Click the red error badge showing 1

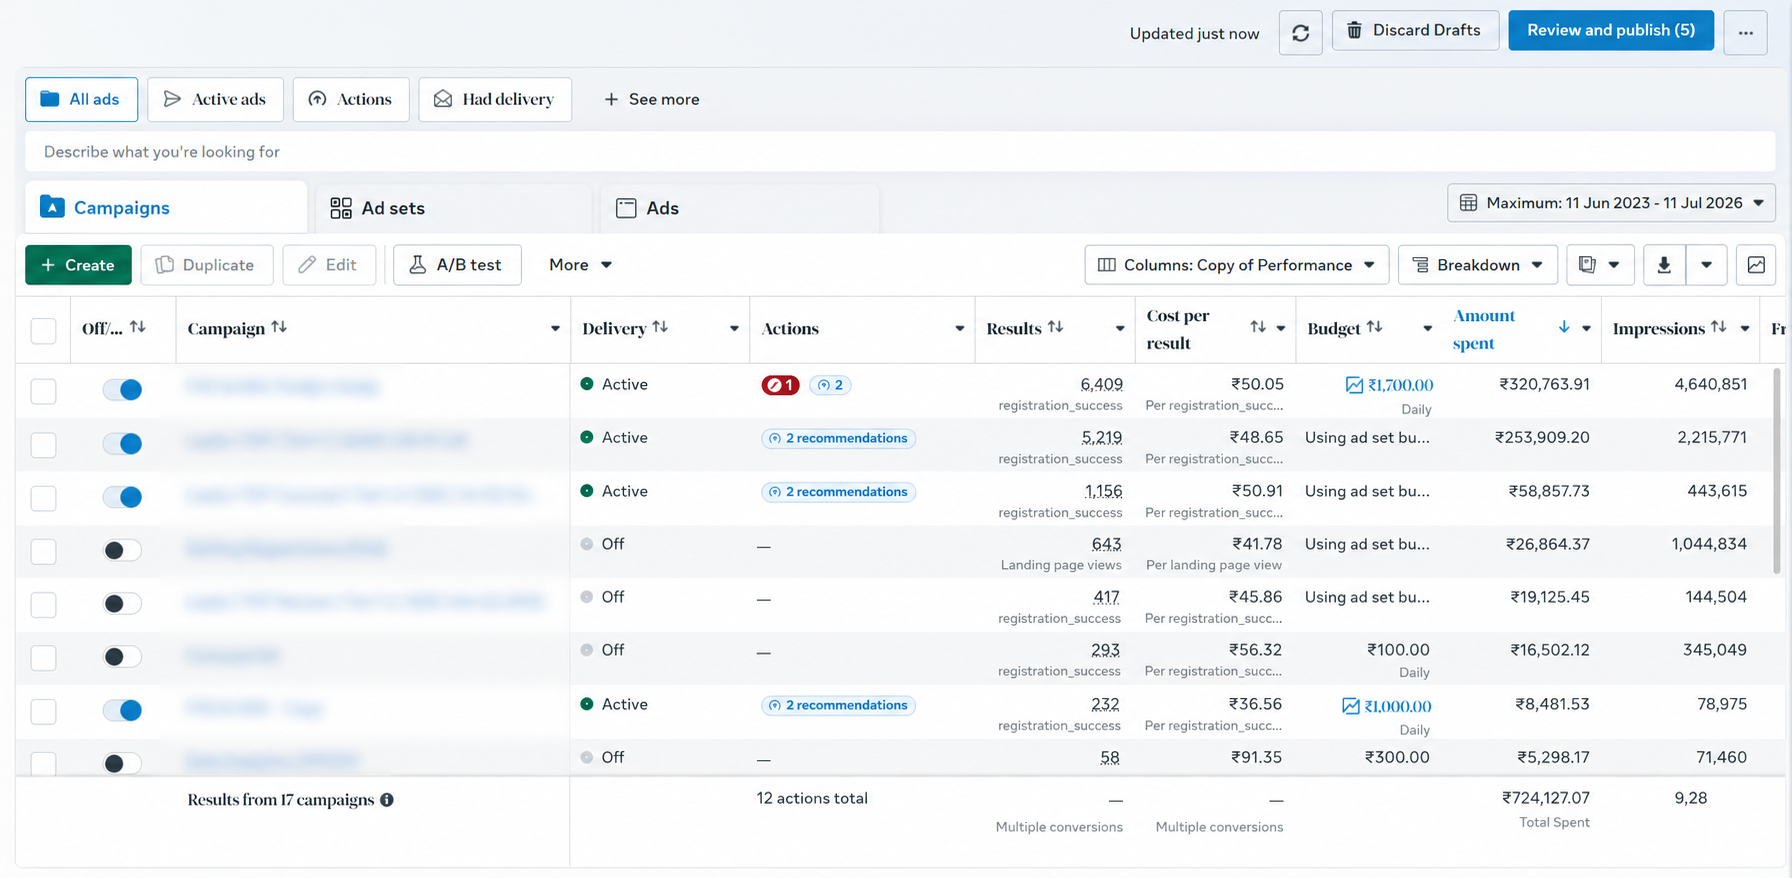tap(780, 385)
